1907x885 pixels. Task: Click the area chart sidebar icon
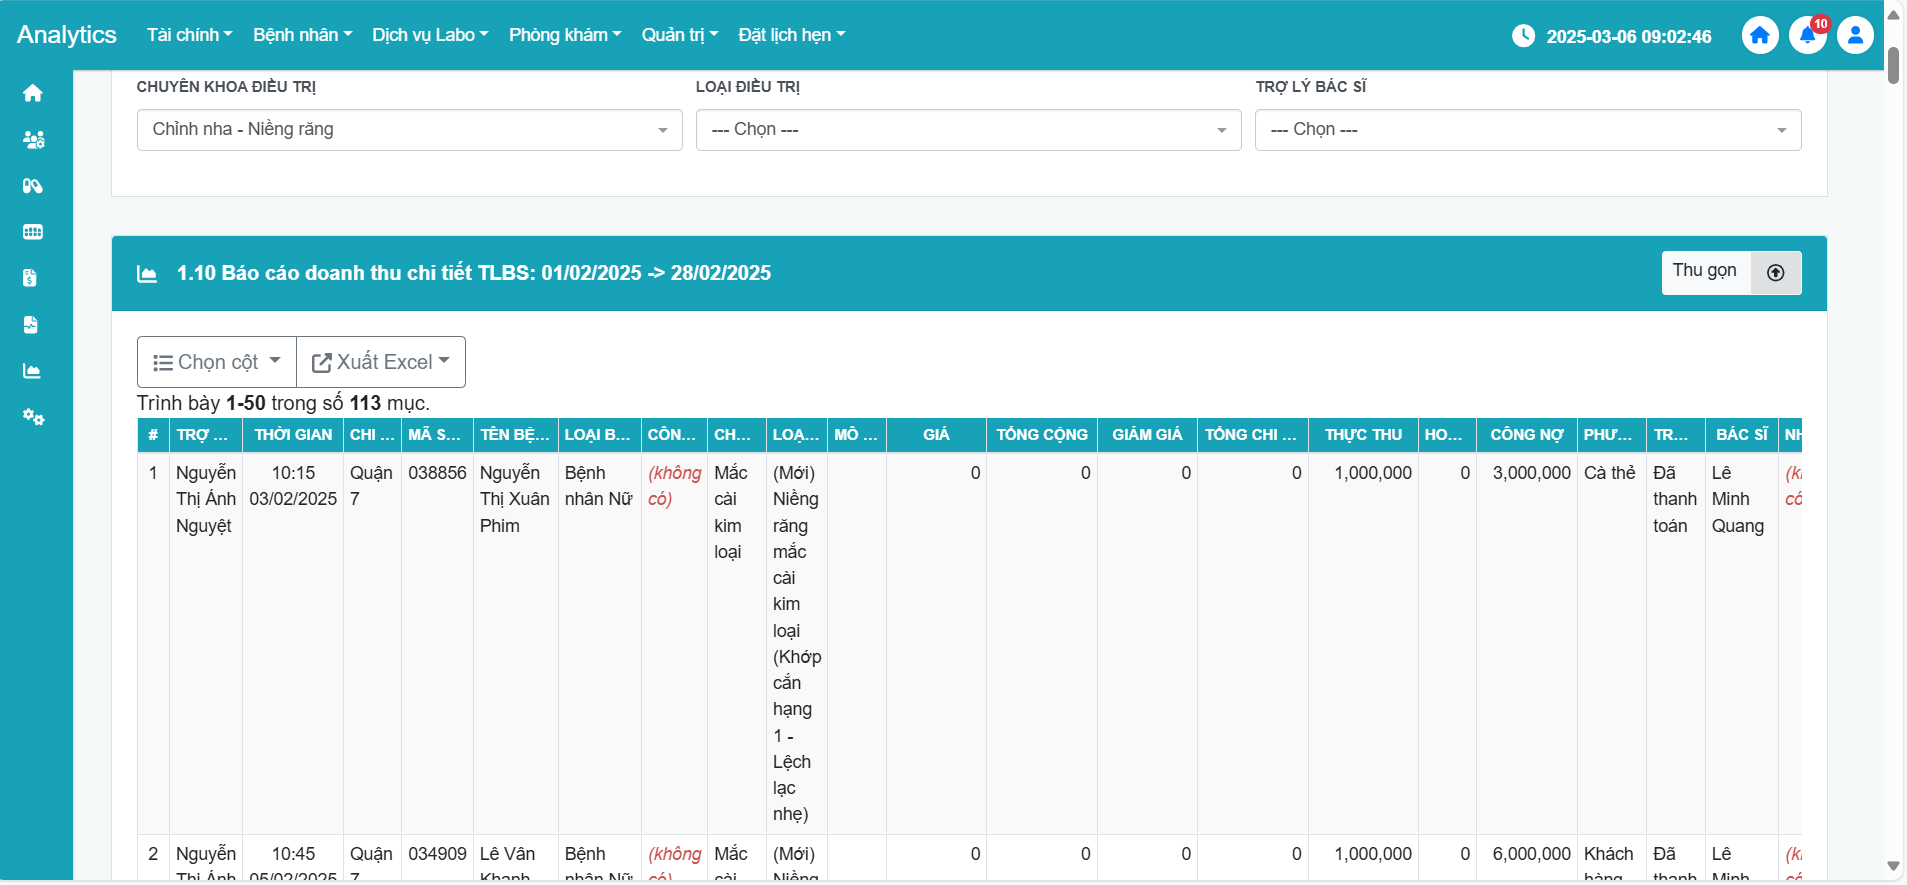(33, 371)
